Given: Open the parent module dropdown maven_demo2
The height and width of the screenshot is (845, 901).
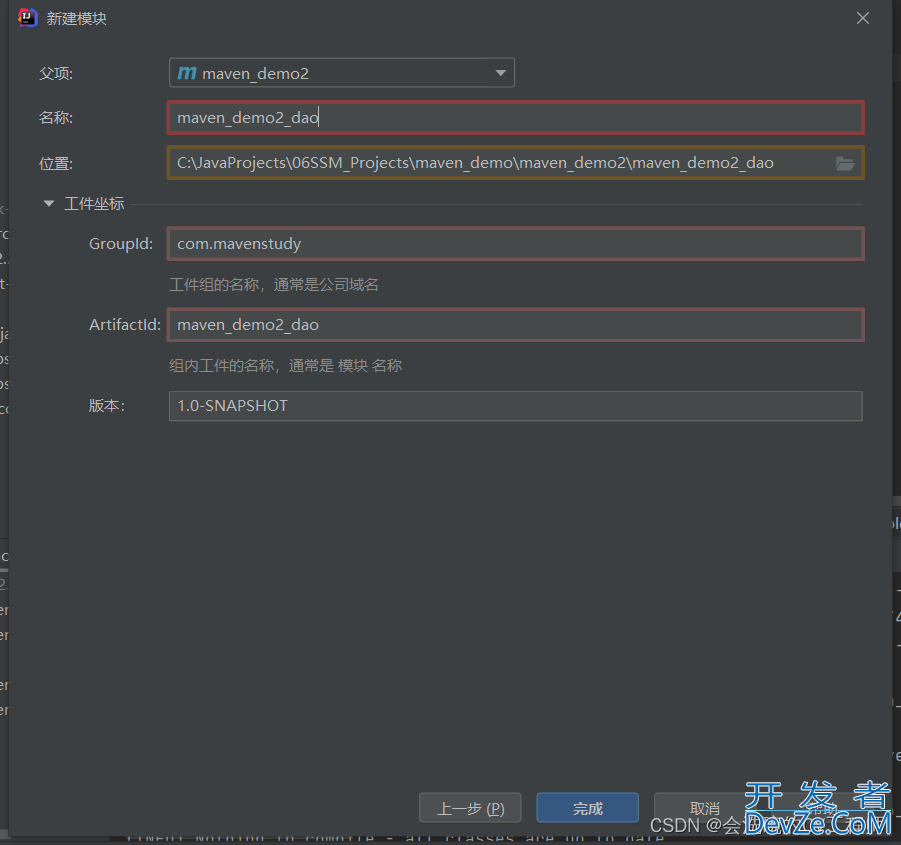Looking at the screenshot, I should click(341, 73).
